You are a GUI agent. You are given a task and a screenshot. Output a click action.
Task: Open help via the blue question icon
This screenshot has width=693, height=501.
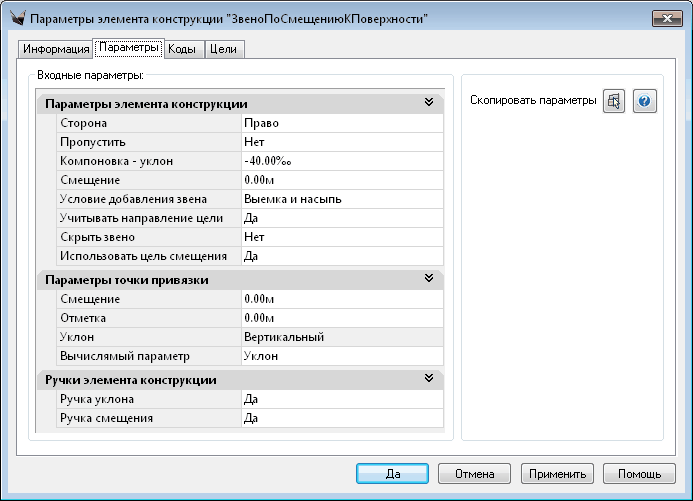tap(645, 101)
